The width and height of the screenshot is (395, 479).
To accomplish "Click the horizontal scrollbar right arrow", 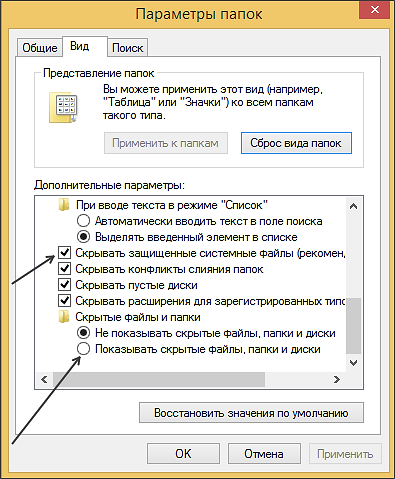I will pyautogui.click(x=337, y=379).
